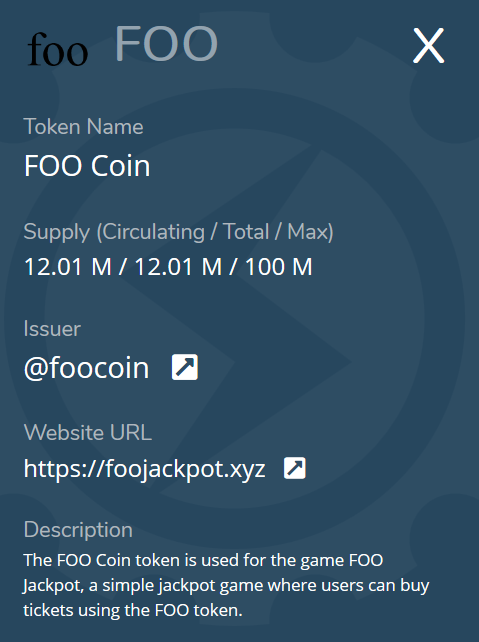Image resolution: width=479 pixels, height=642 pixels.
Task: Click the Supply (Circulating / Total / Max) label
Action: tap(178, 232)
